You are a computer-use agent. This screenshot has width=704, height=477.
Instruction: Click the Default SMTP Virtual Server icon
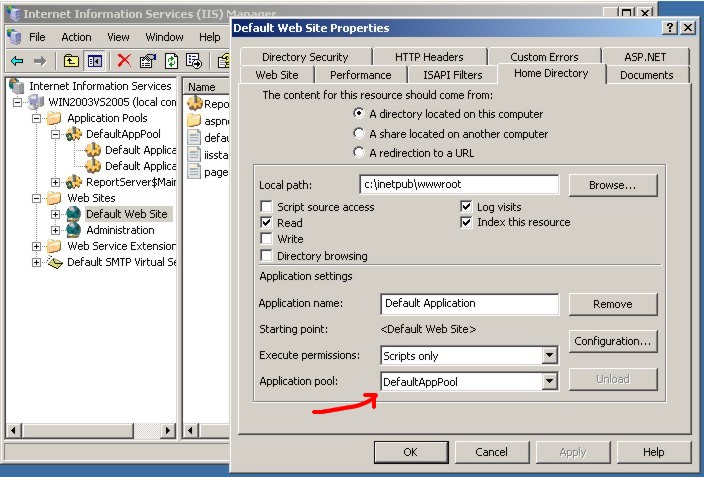pyautogui.click(x=55, y=262)
